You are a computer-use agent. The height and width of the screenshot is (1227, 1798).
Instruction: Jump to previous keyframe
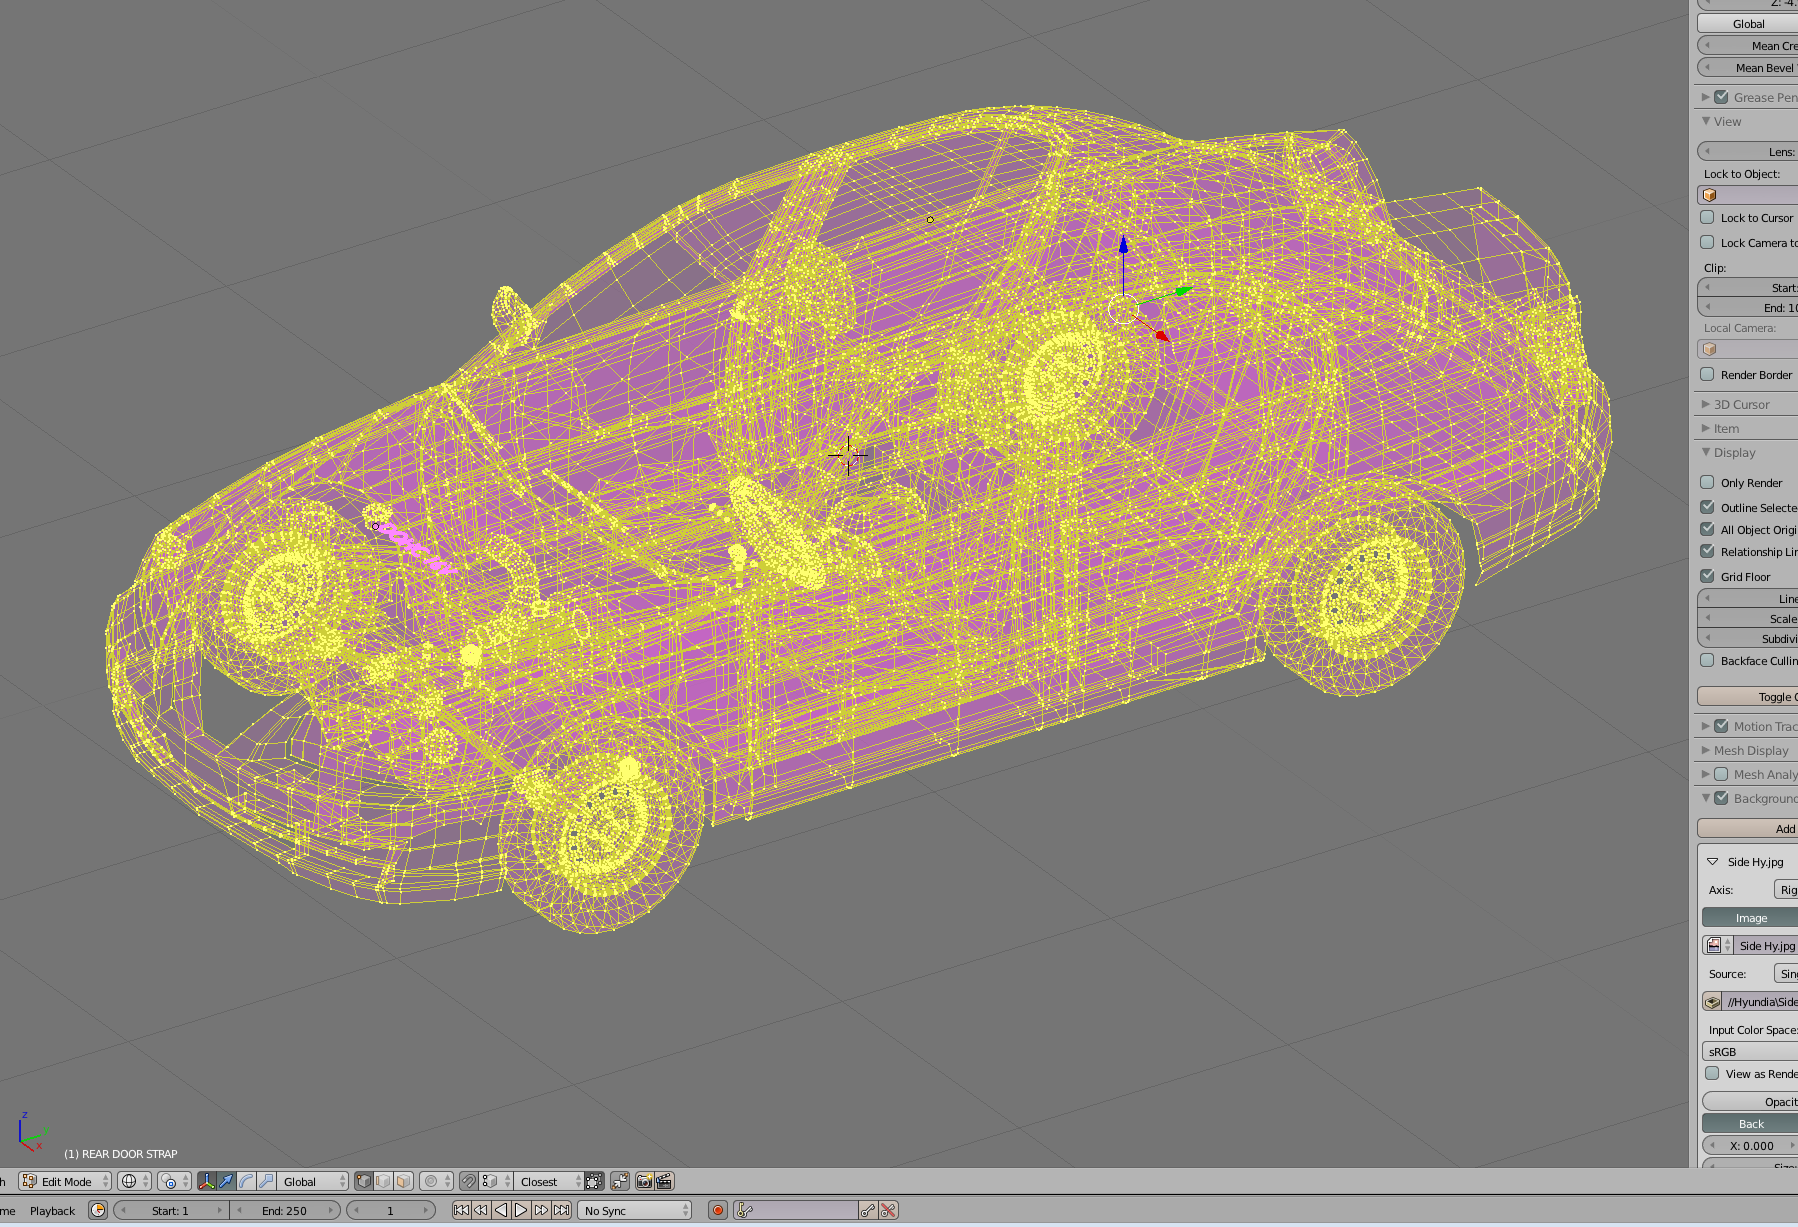[x=481, y=1210]
